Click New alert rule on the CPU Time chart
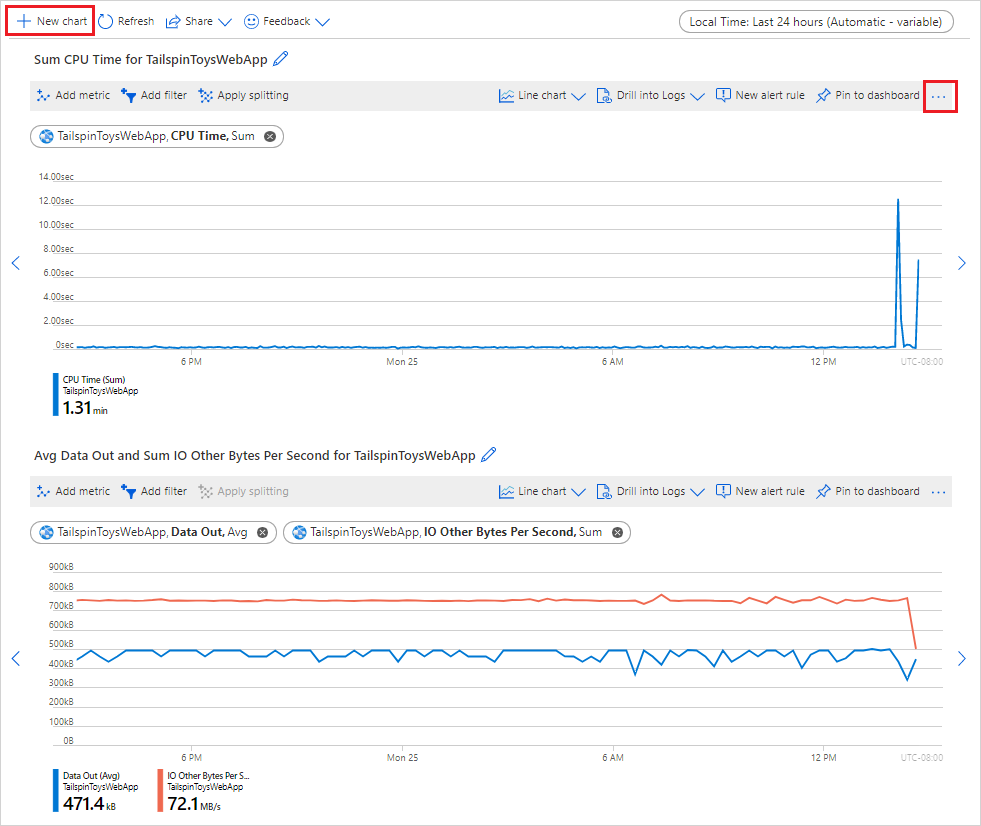The image size is (981, 826). point(762,96)
